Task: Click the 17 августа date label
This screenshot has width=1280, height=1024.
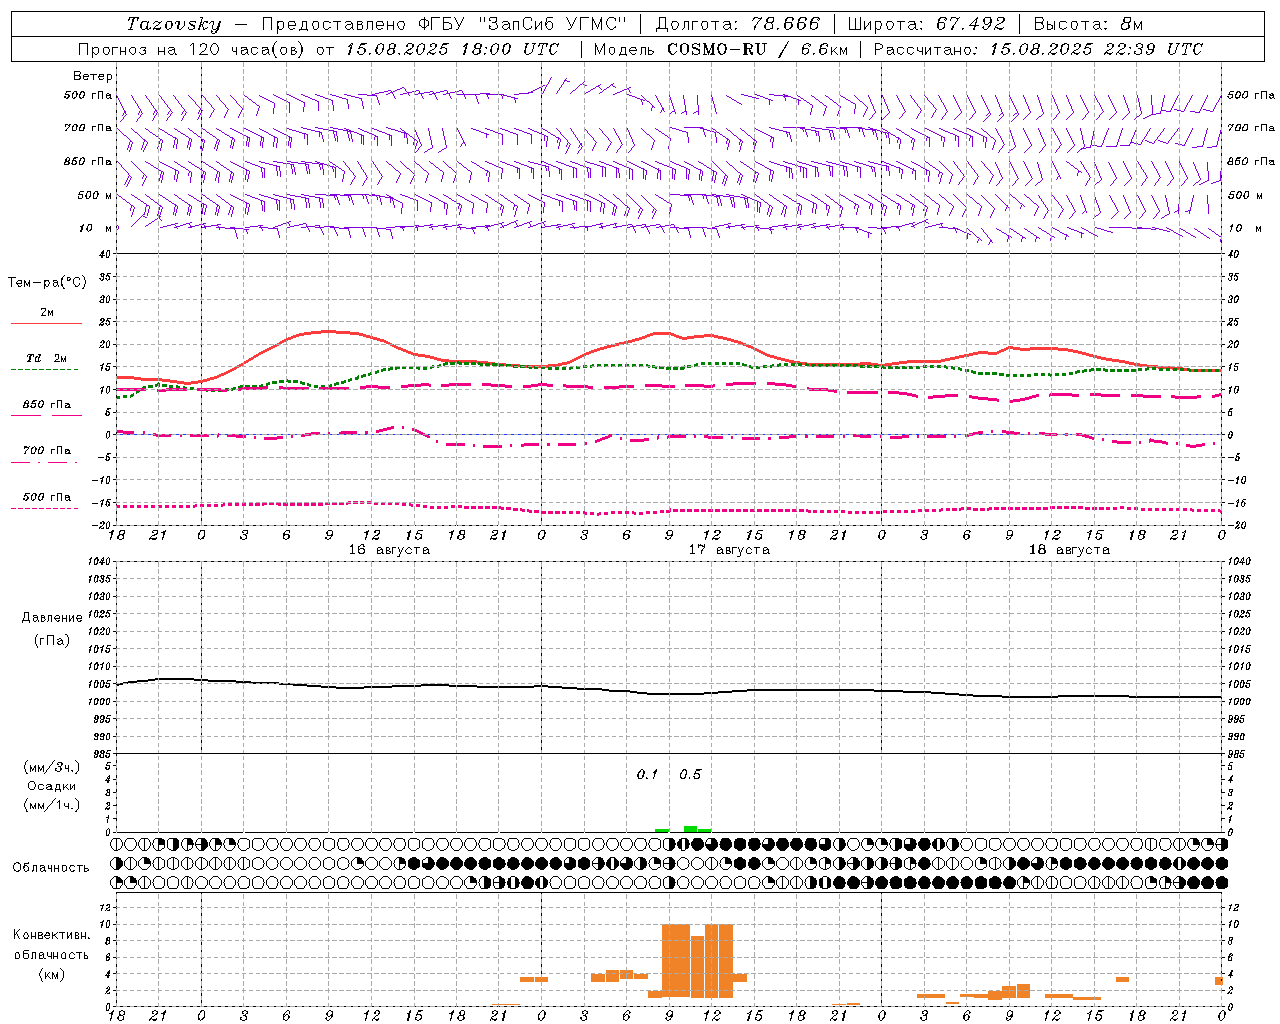Action: point(729,550)
